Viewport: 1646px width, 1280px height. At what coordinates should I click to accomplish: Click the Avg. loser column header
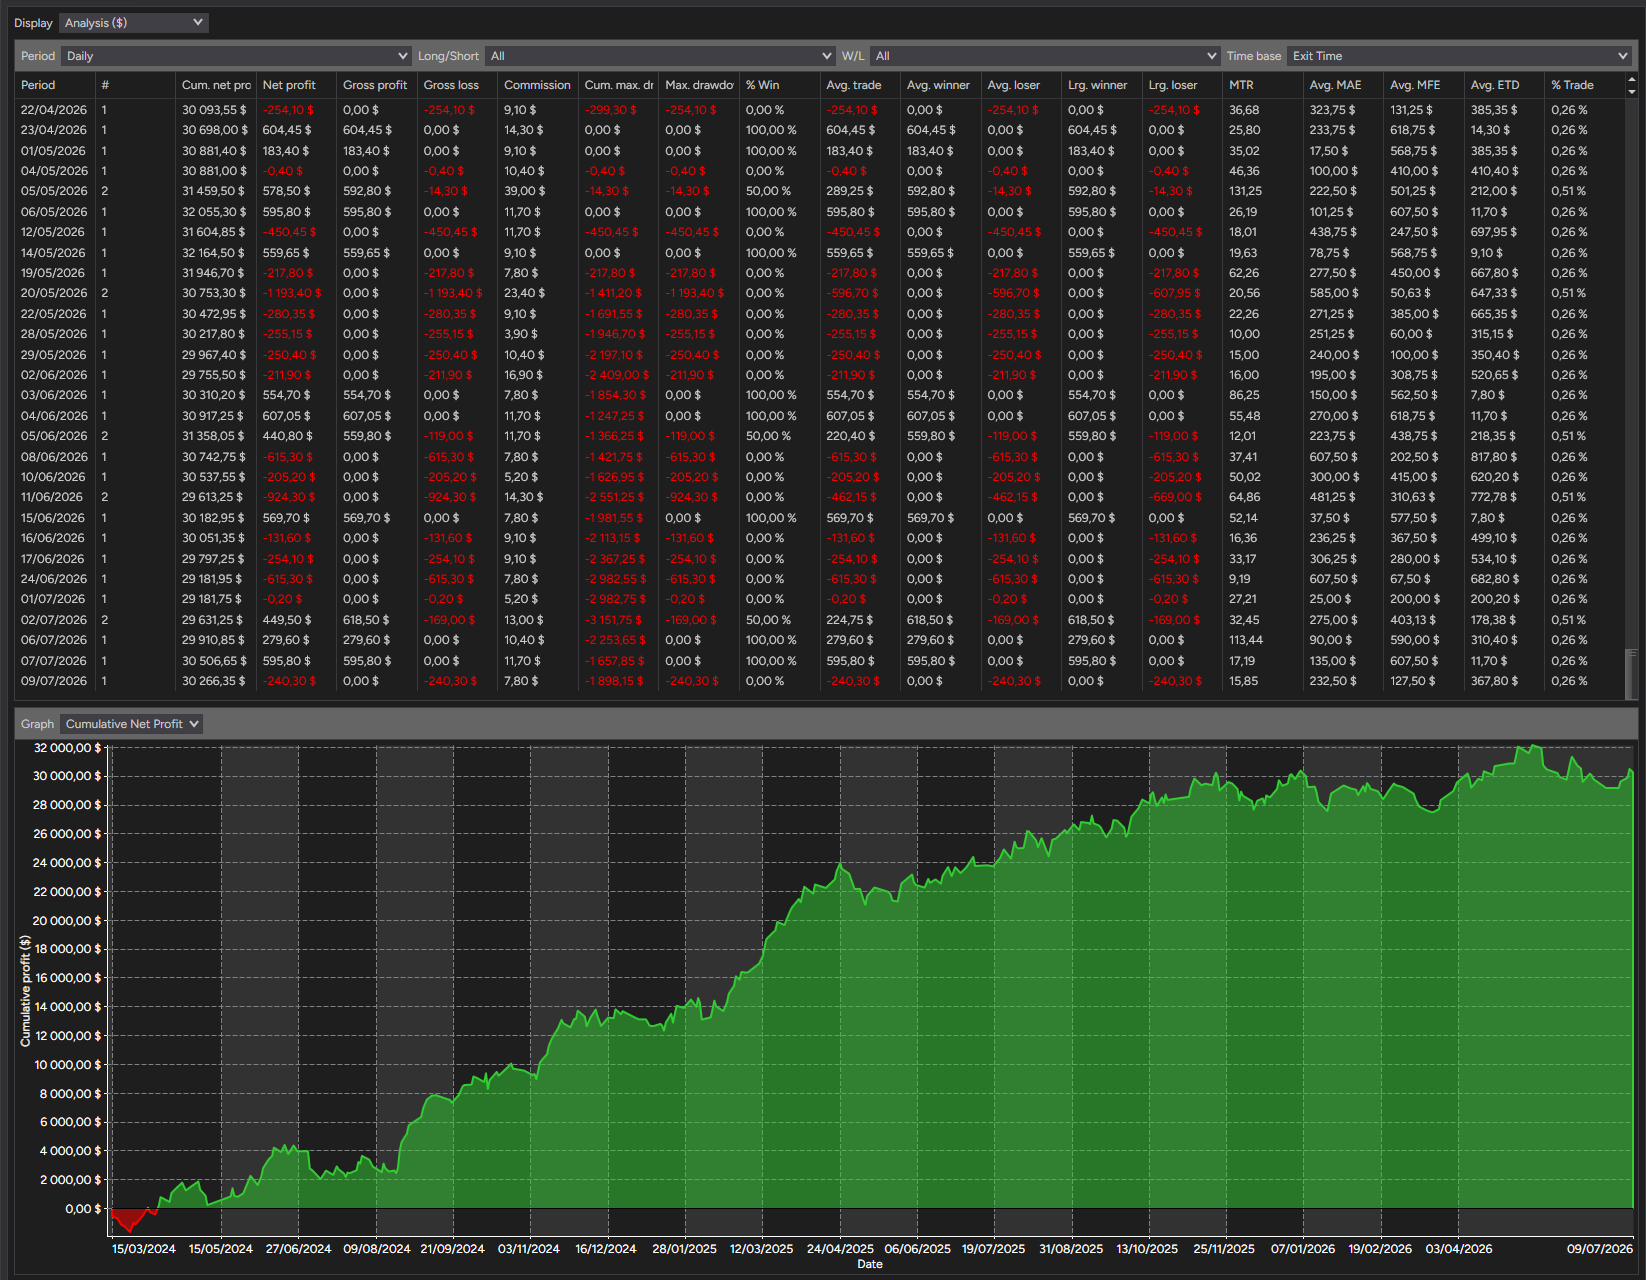(x=1021, y=85)
